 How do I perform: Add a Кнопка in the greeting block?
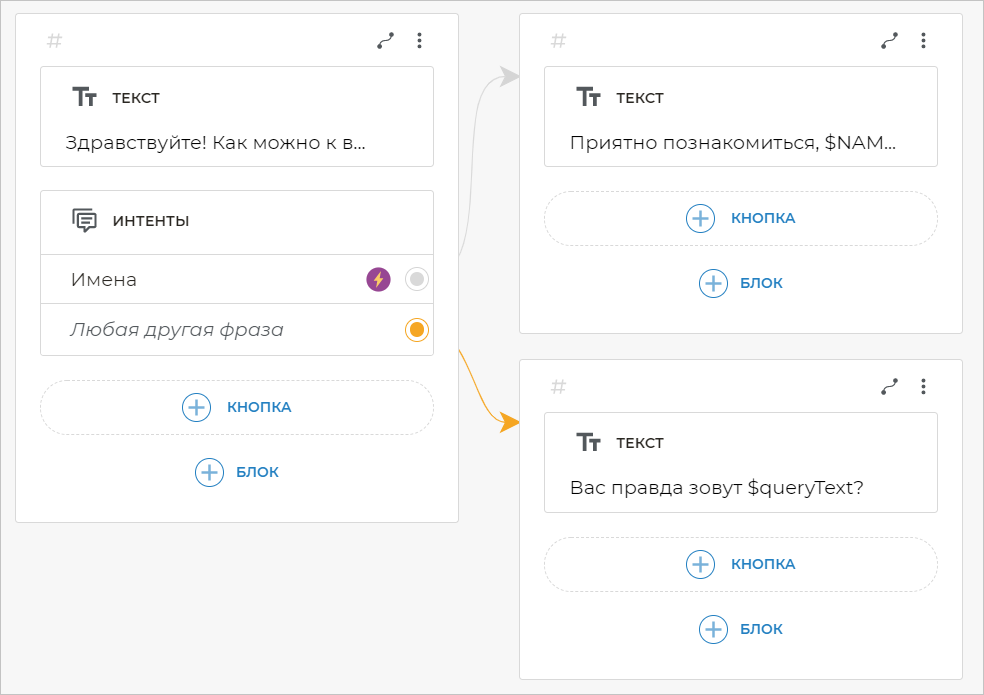click(x=237, y=407)
